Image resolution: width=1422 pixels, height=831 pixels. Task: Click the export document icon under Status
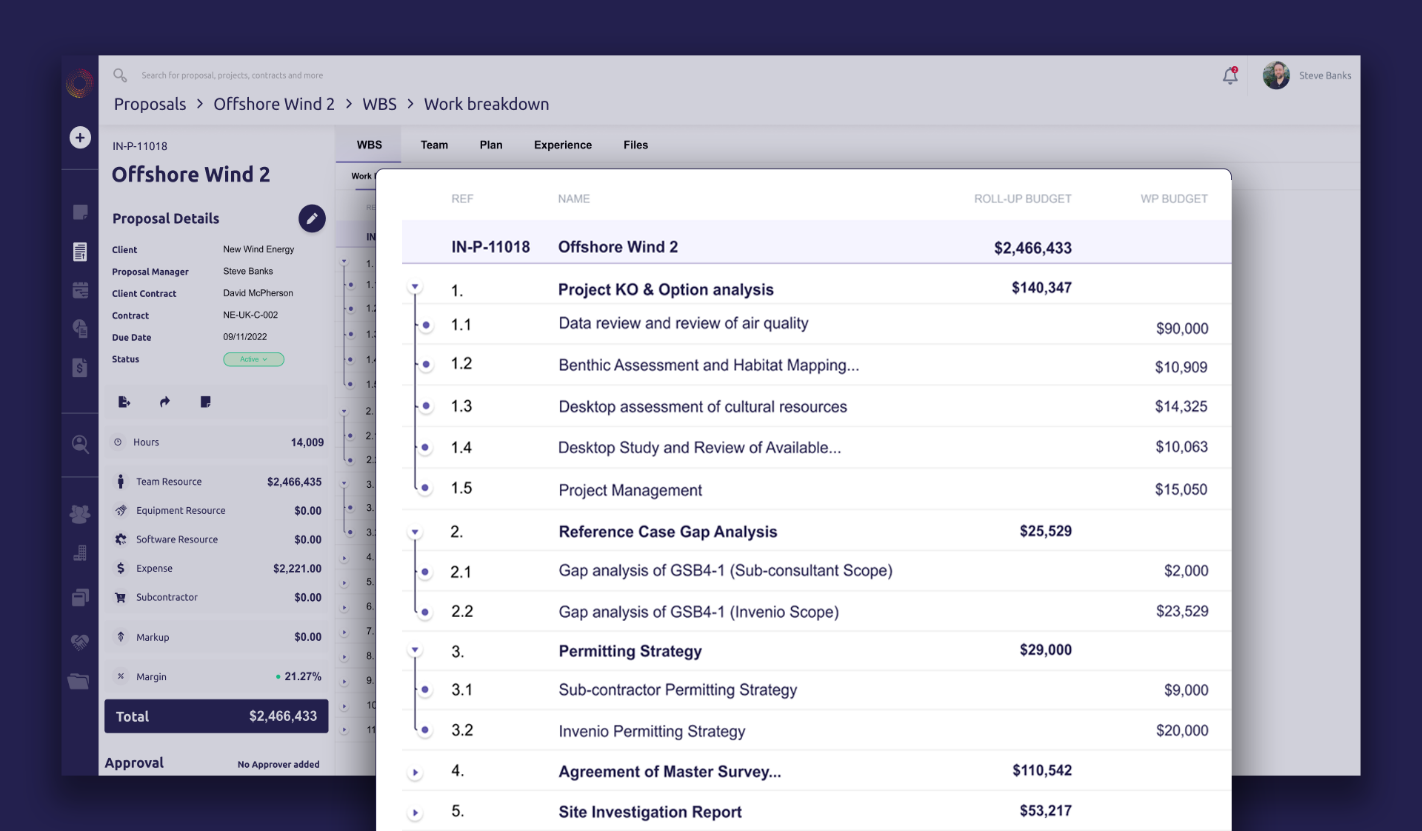click(x=124, y=402)
